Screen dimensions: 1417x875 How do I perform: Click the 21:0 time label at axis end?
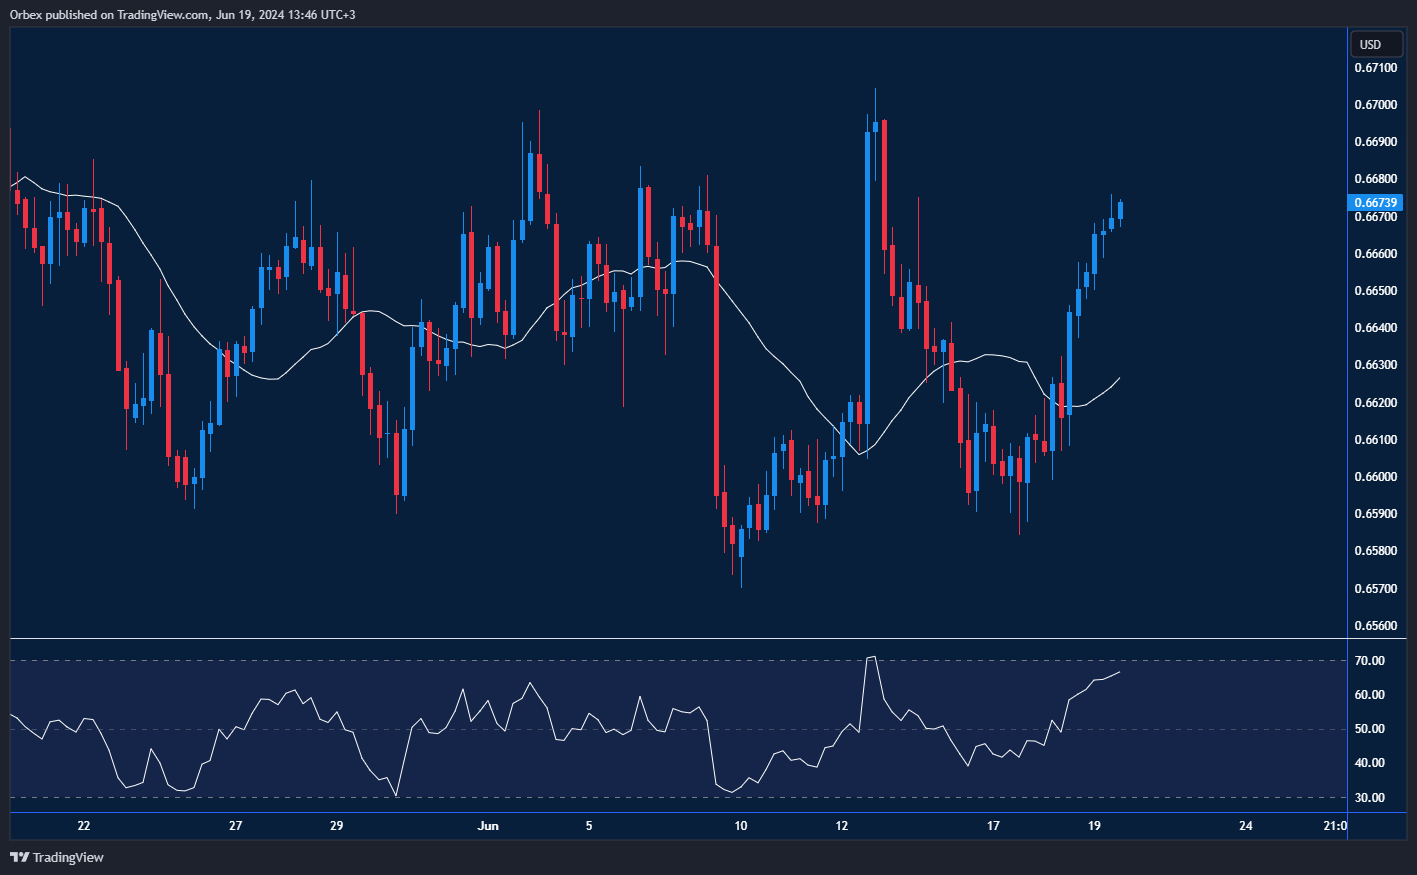(1334, 826)
